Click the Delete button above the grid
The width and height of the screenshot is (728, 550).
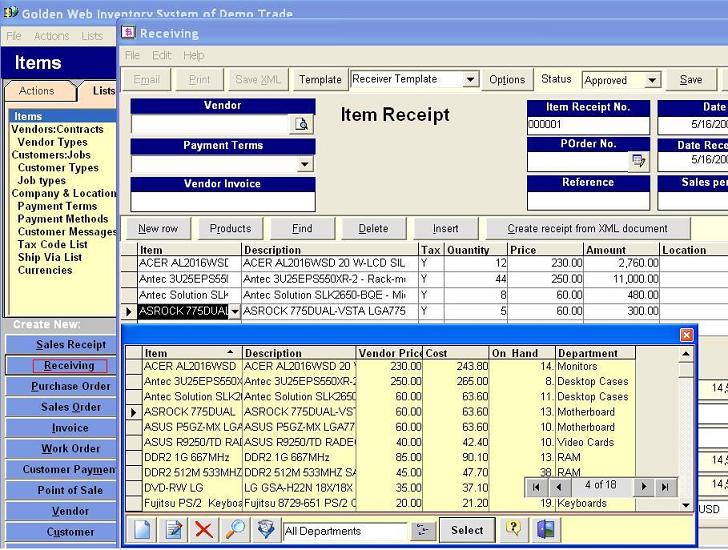[374, 228]
